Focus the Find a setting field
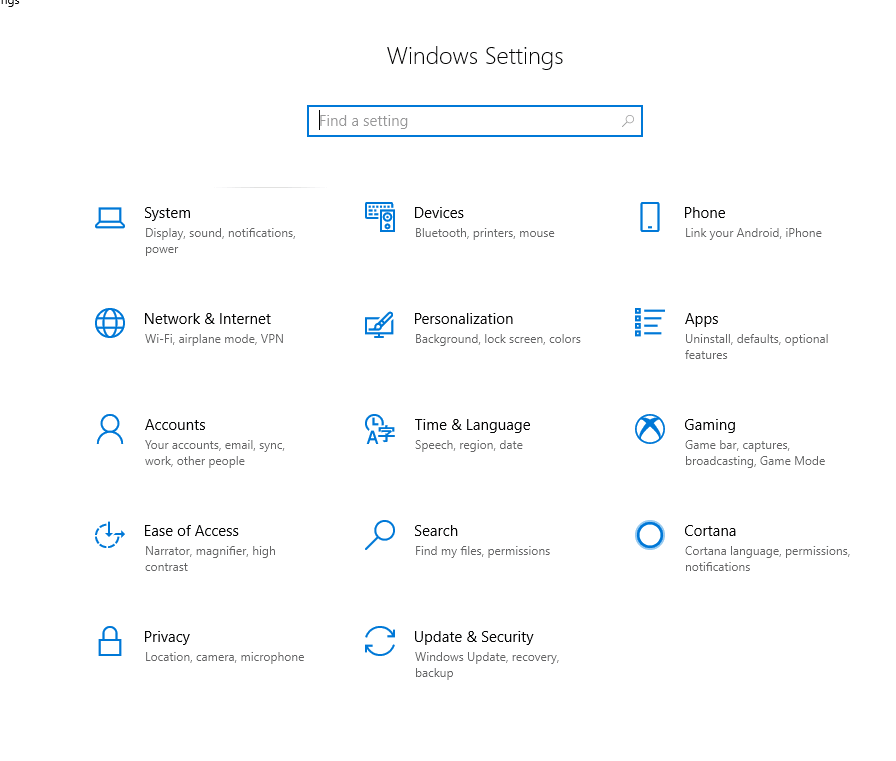 (x=465, y=121)
